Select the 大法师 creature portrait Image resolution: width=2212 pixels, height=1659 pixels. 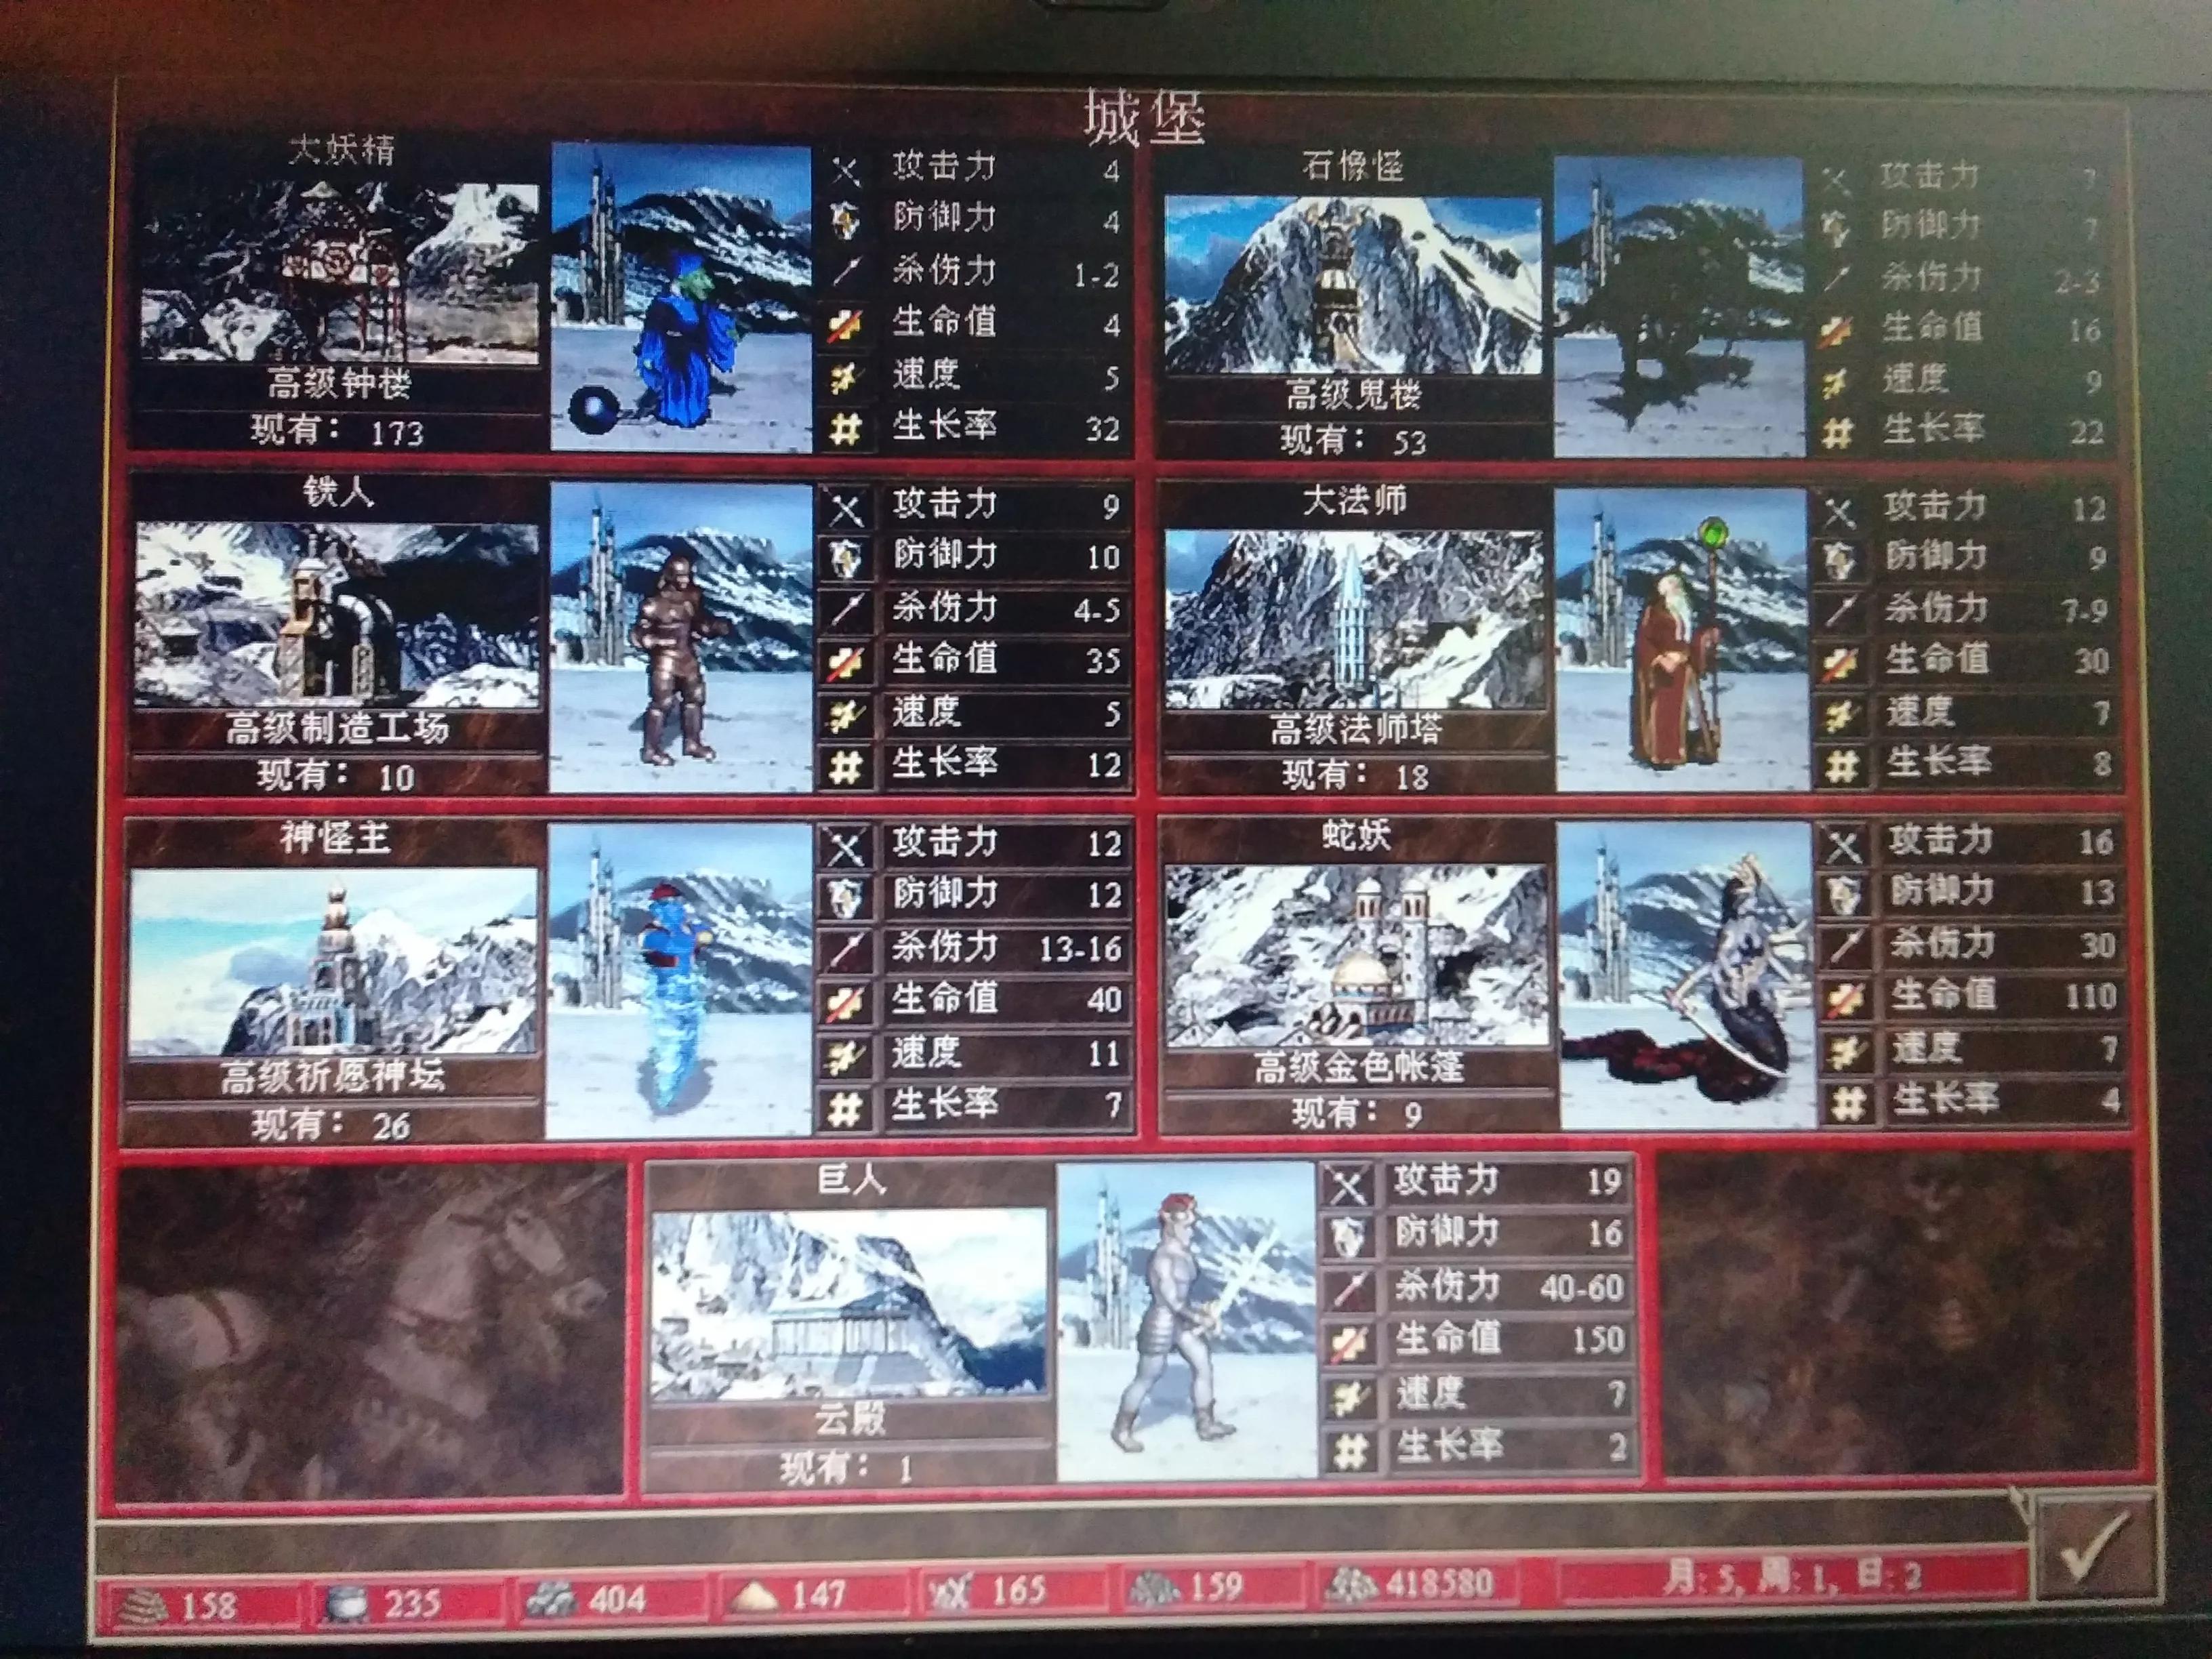pyautogui.click(x=1683, y=640)
